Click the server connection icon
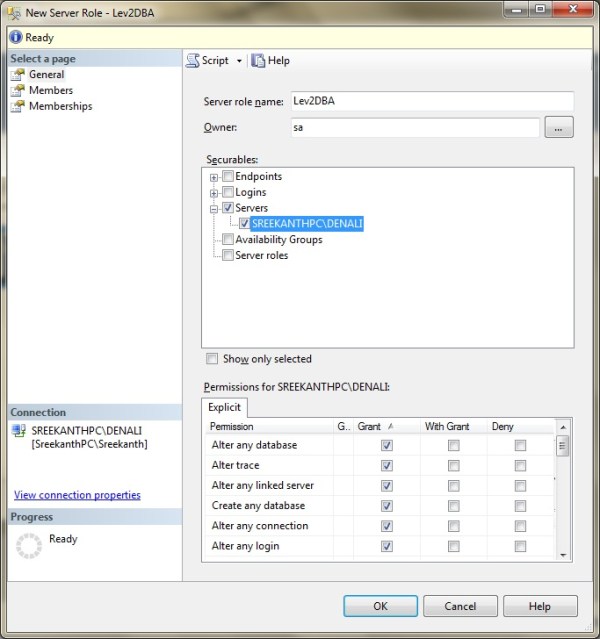Screen dimensions: 600x639 pos(18,431)
